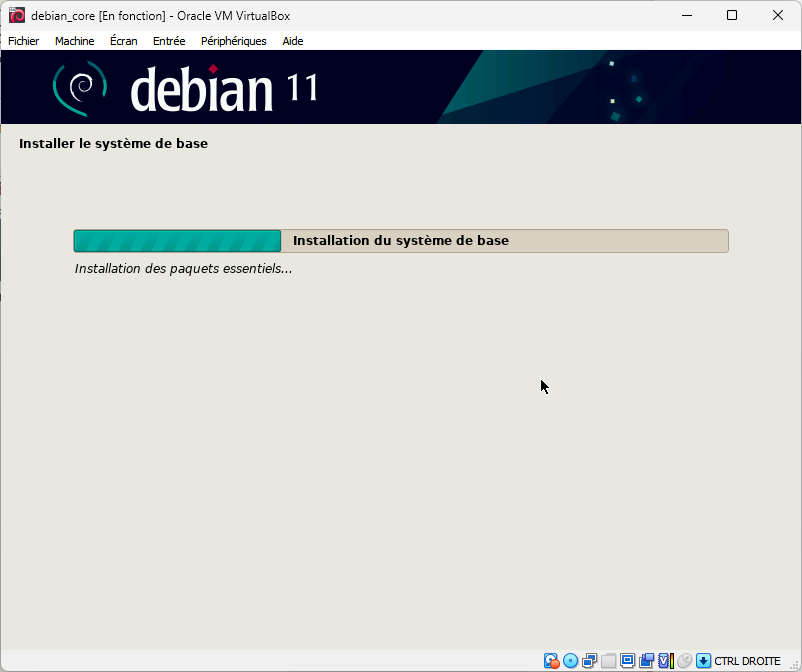802x672 pixels.
Task: Open the Fichier menu
Action: coord(24,41)
